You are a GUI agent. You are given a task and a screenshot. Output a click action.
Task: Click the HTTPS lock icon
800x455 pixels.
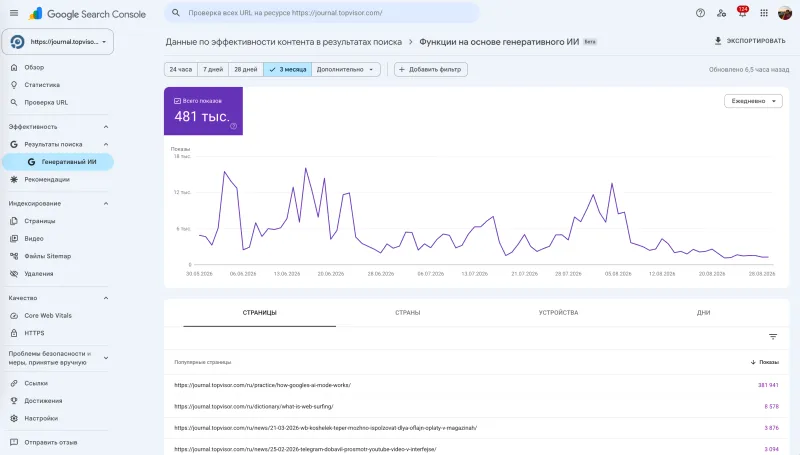[14, 333]
